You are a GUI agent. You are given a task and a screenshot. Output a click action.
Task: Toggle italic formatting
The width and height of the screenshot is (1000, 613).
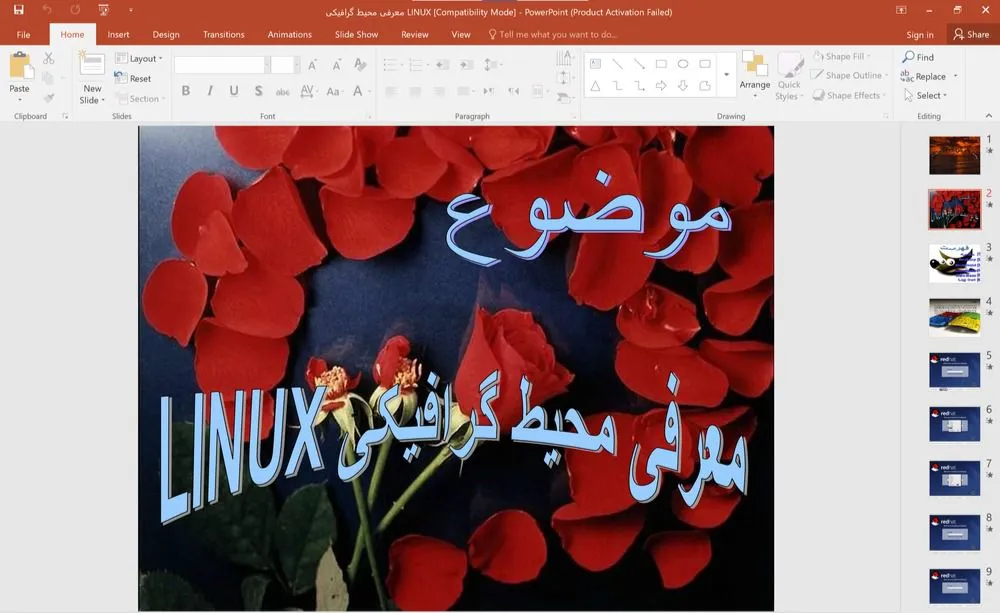click(209, 90)
